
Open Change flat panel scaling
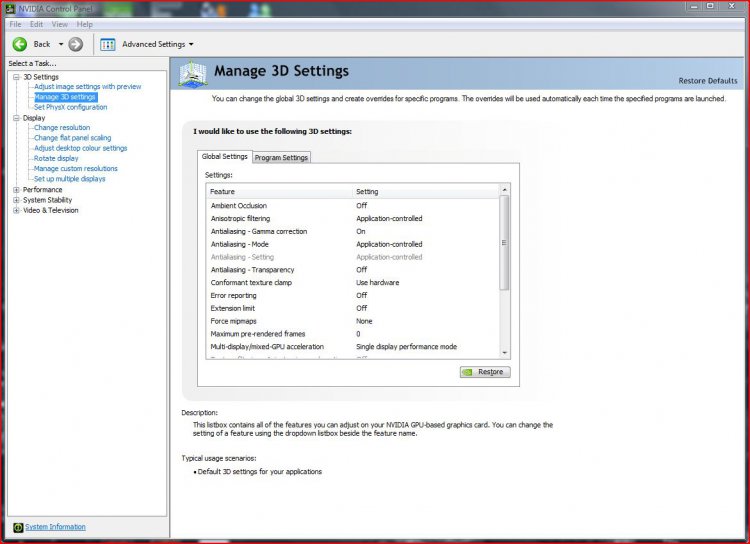point(72,138)
